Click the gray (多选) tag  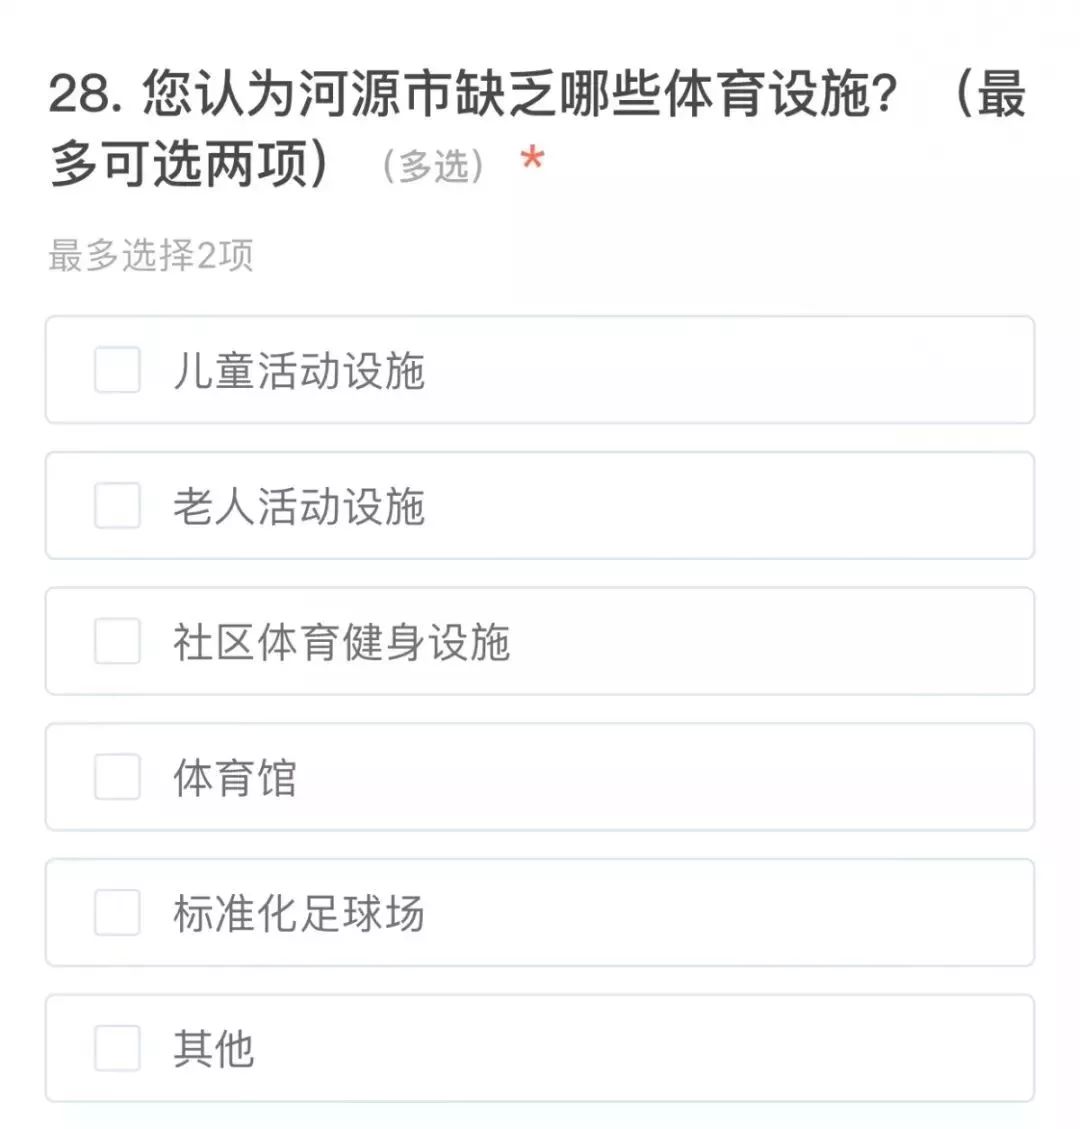coord(433,166)
